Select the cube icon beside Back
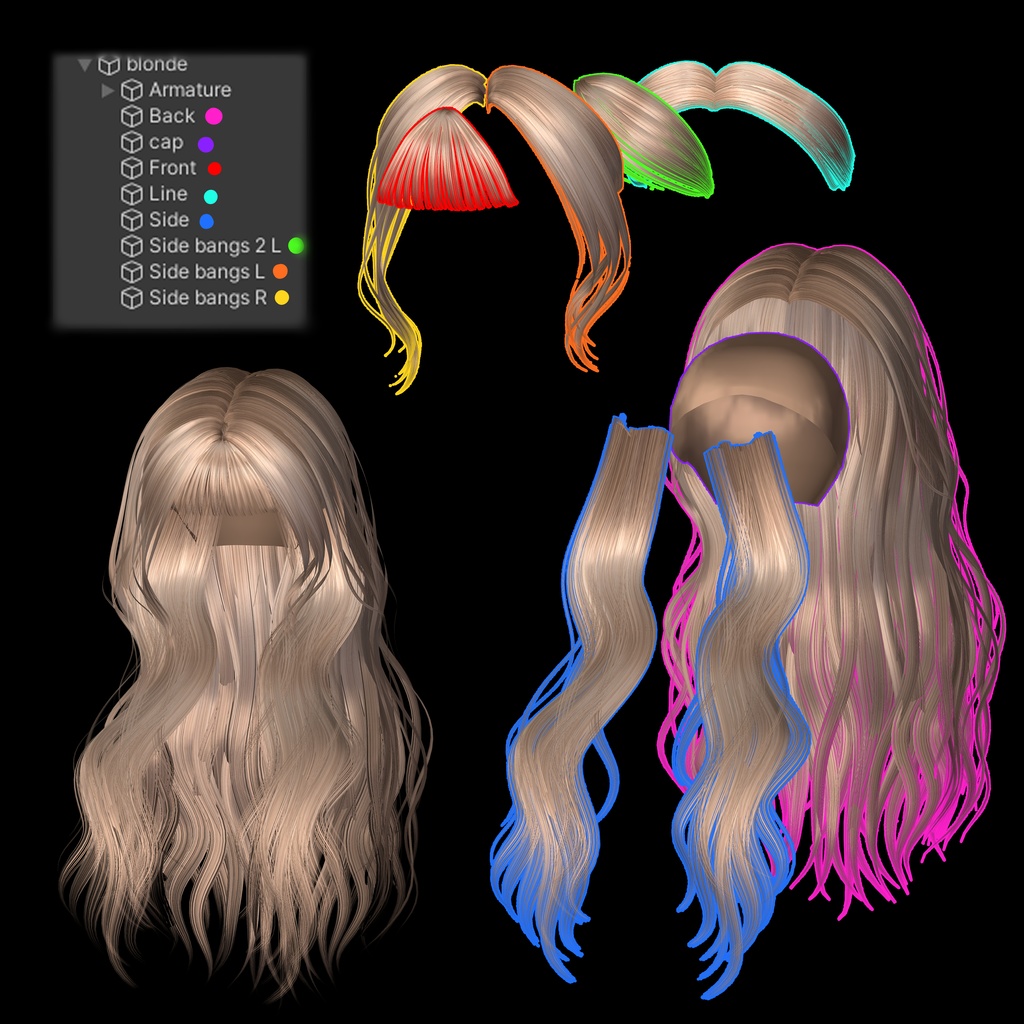 click(x=131, y=115)
